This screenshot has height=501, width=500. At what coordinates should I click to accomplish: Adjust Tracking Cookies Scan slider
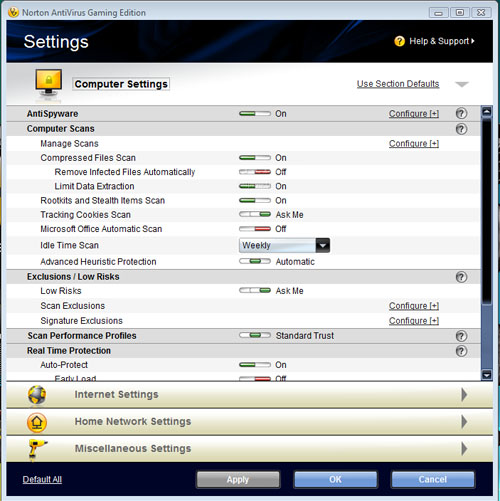tap(255, 214)
